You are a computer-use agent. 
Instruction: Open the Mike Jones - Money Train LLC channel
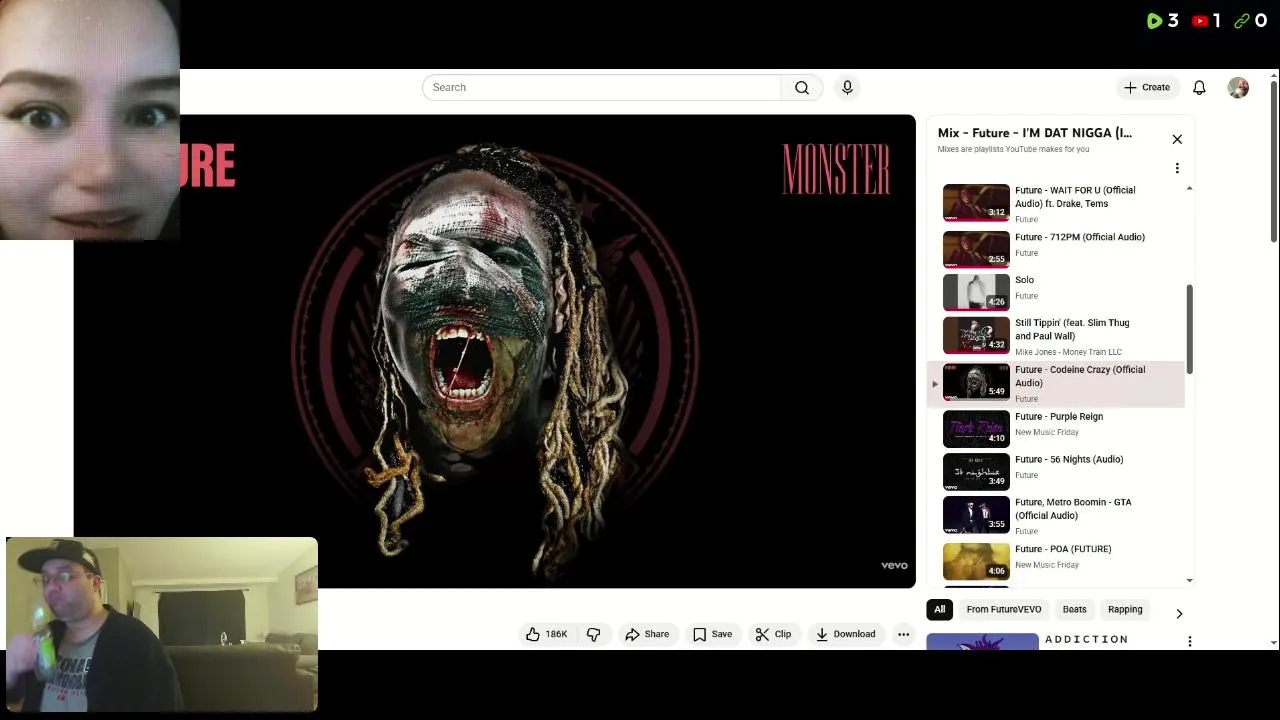[x=1068, y=352]
